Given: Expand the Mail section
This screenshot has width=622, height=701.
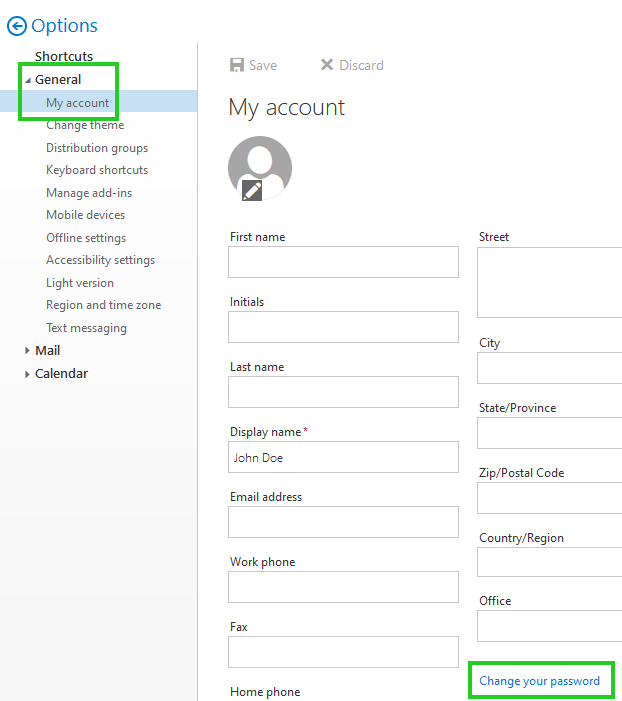Looking at the screenshot, I should pos(28,351).
